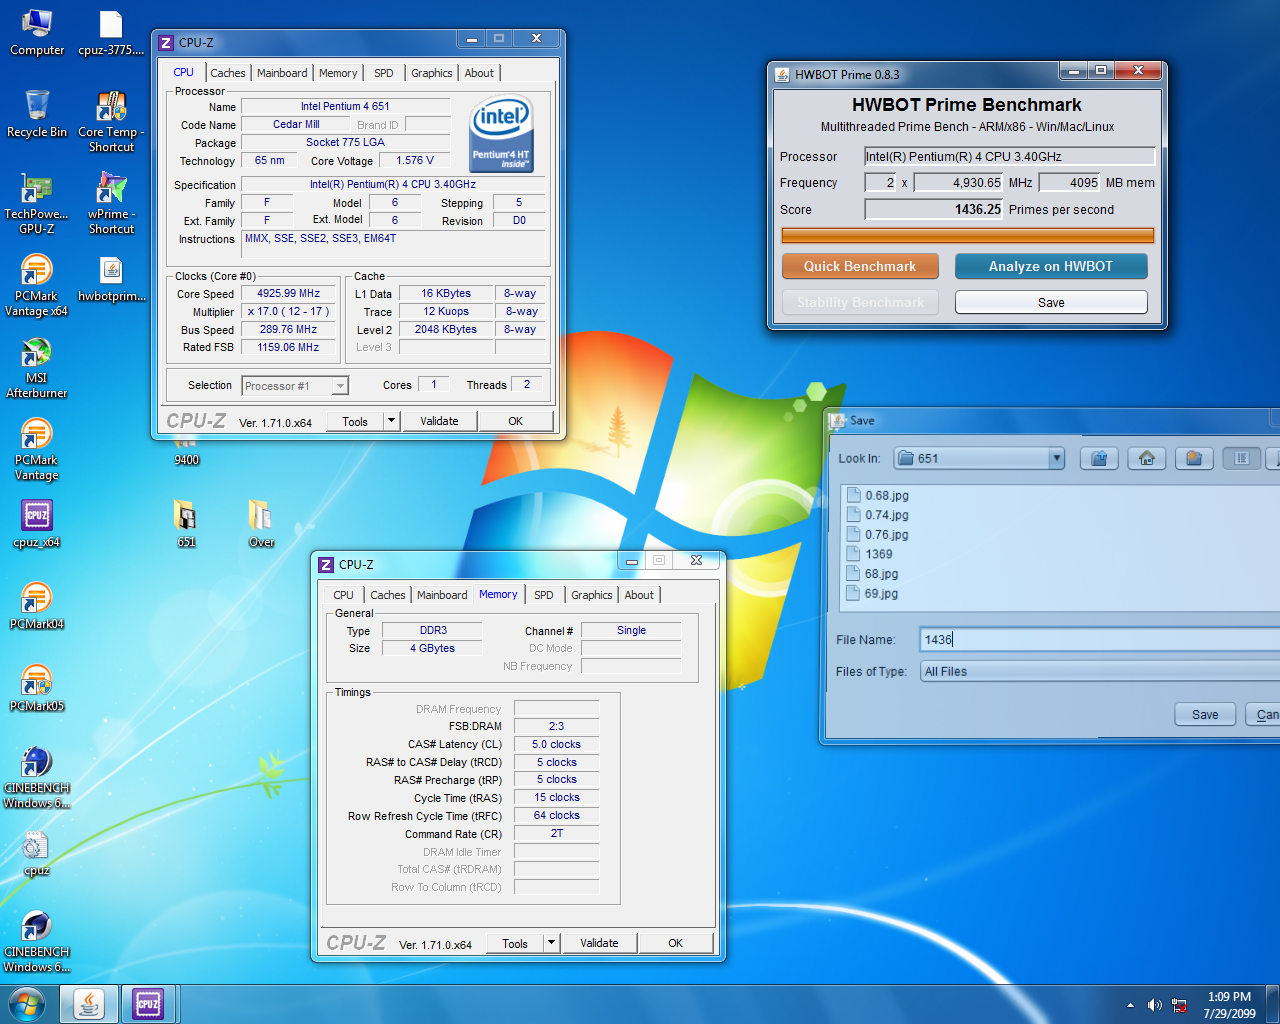
Task: Select the 1369 file in the list
Action: pos(870,554)
